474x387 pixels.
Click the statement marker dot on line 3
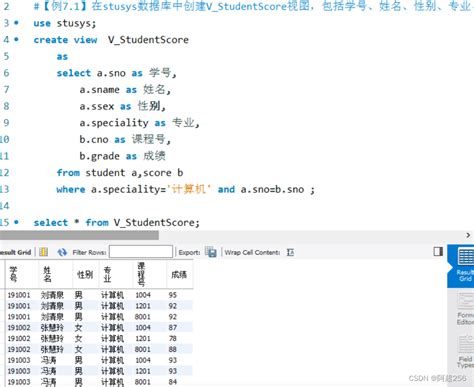pyautogui.click(x=16, y=23)
